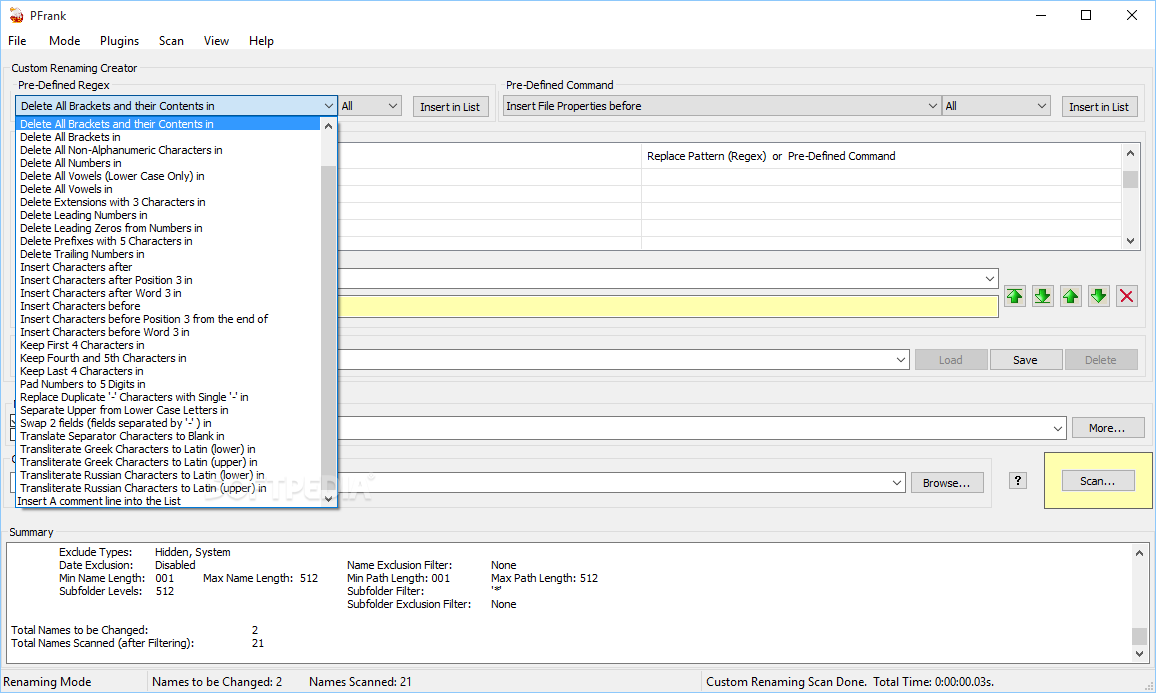Open the Scan menu

171,41
